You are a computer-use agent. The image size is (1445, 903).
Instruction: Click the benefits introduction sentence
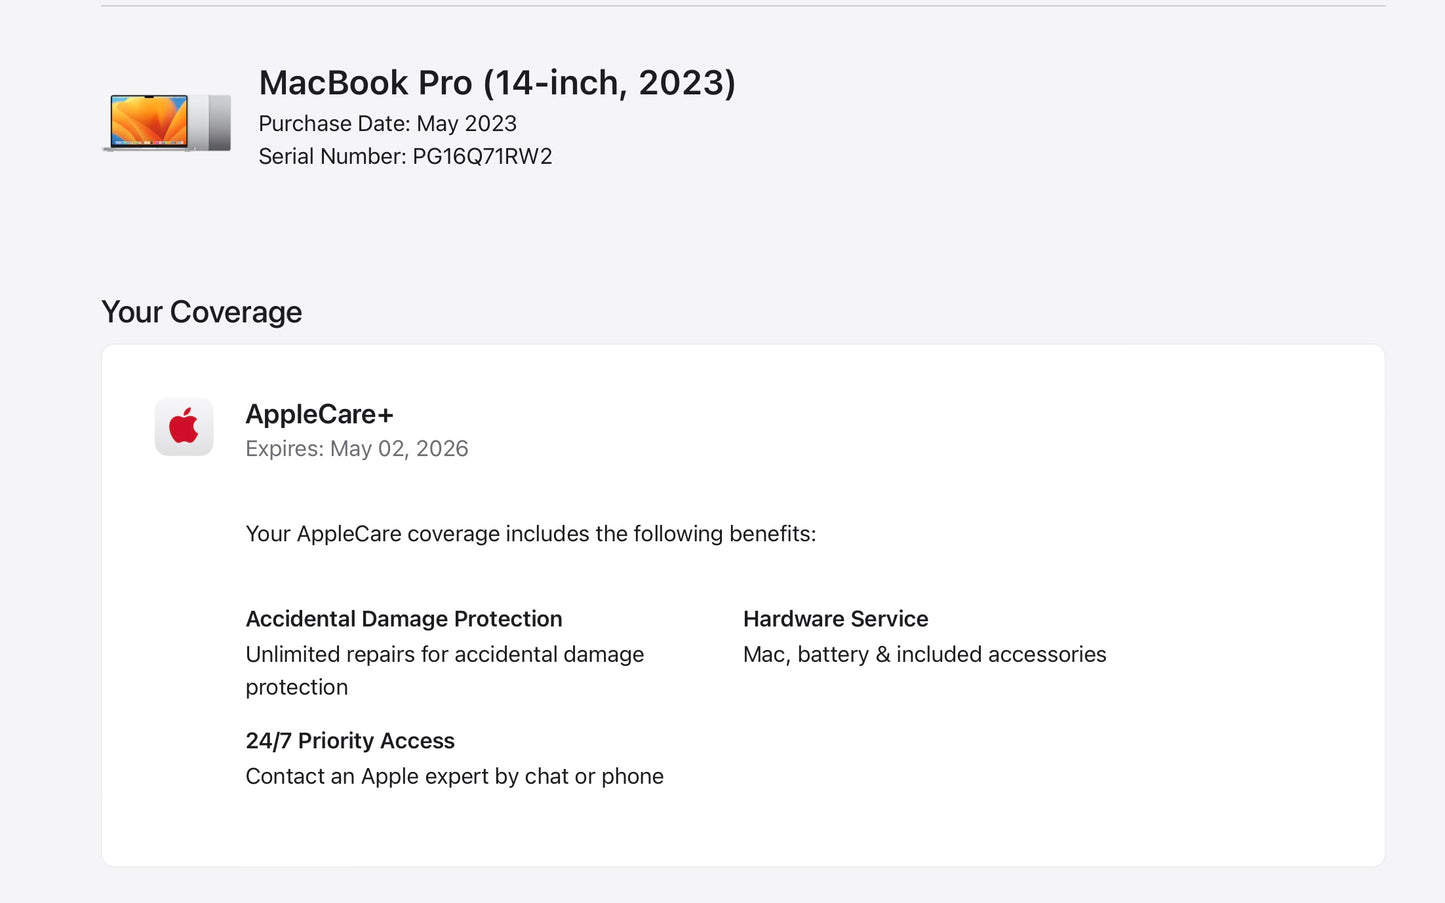coord(530,533)
